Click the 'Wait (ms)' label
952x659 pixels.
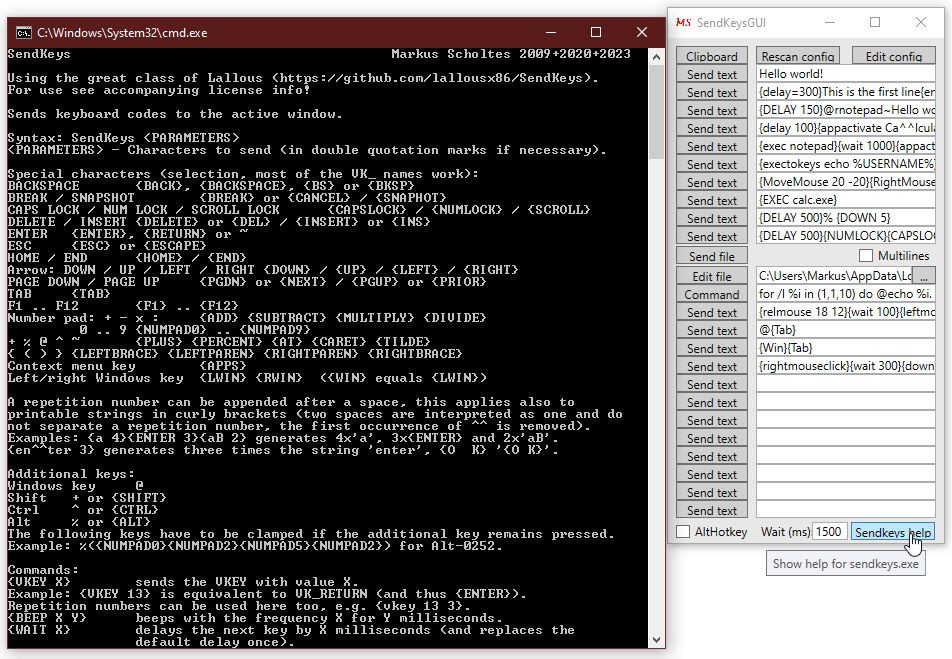[x=785, y=531]
